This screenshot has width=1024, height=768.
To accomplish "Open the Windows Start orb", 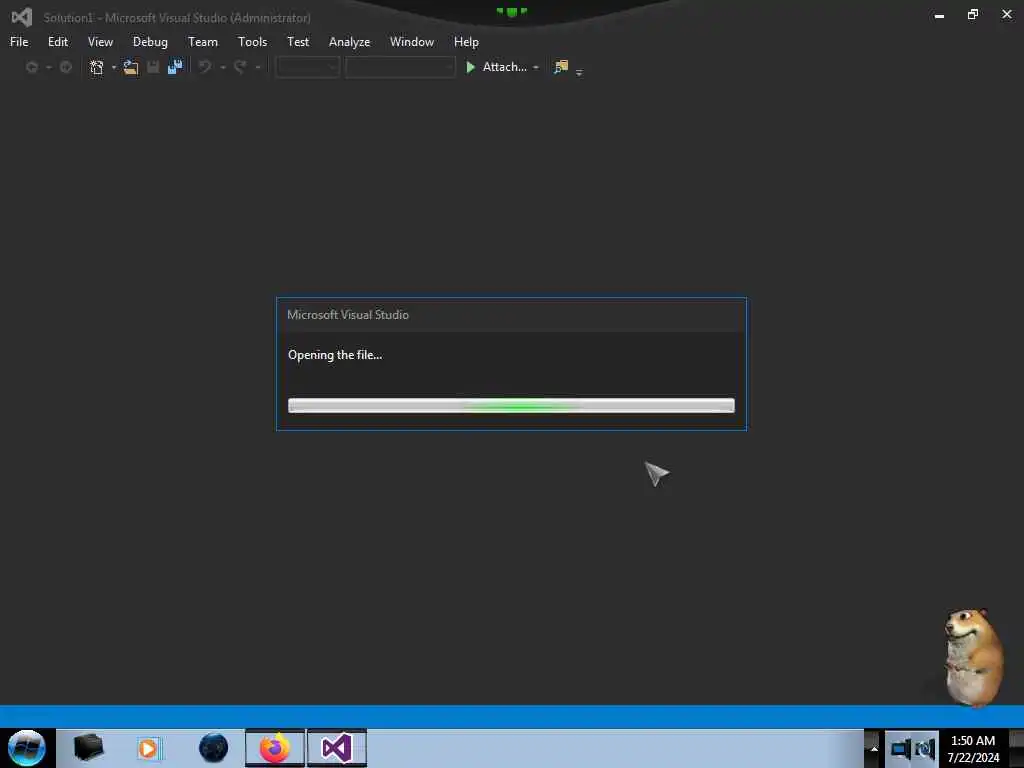I will click(x=27, y=748).
